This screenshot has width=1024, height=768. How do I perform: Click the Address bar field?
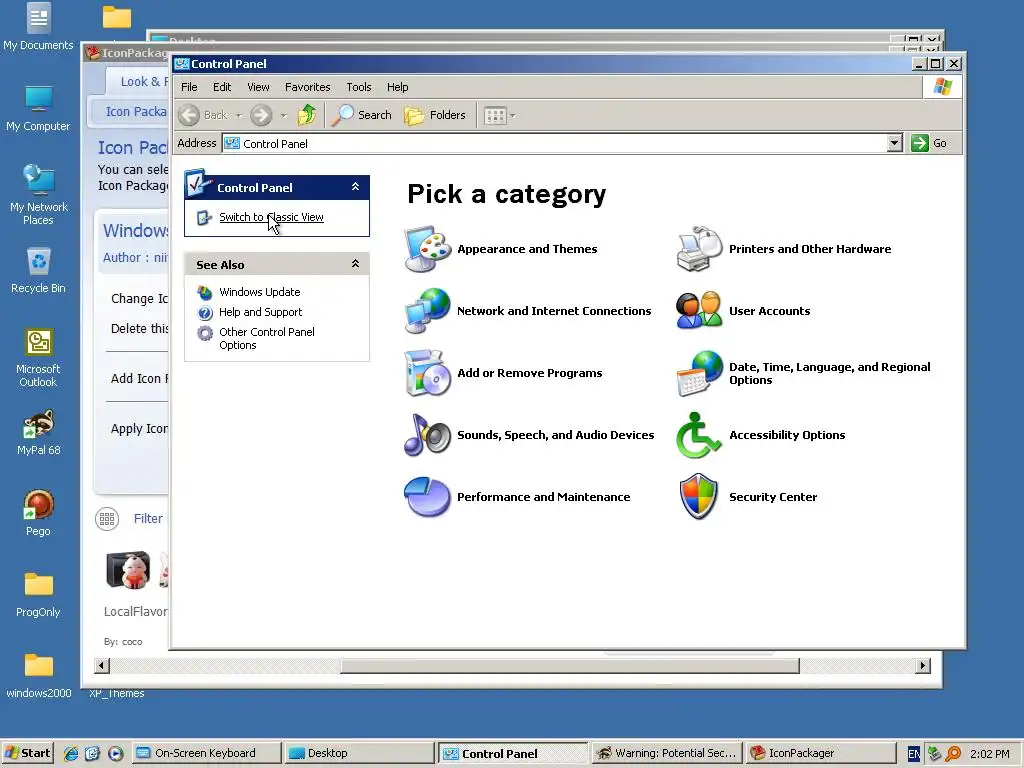click(555, 143)
